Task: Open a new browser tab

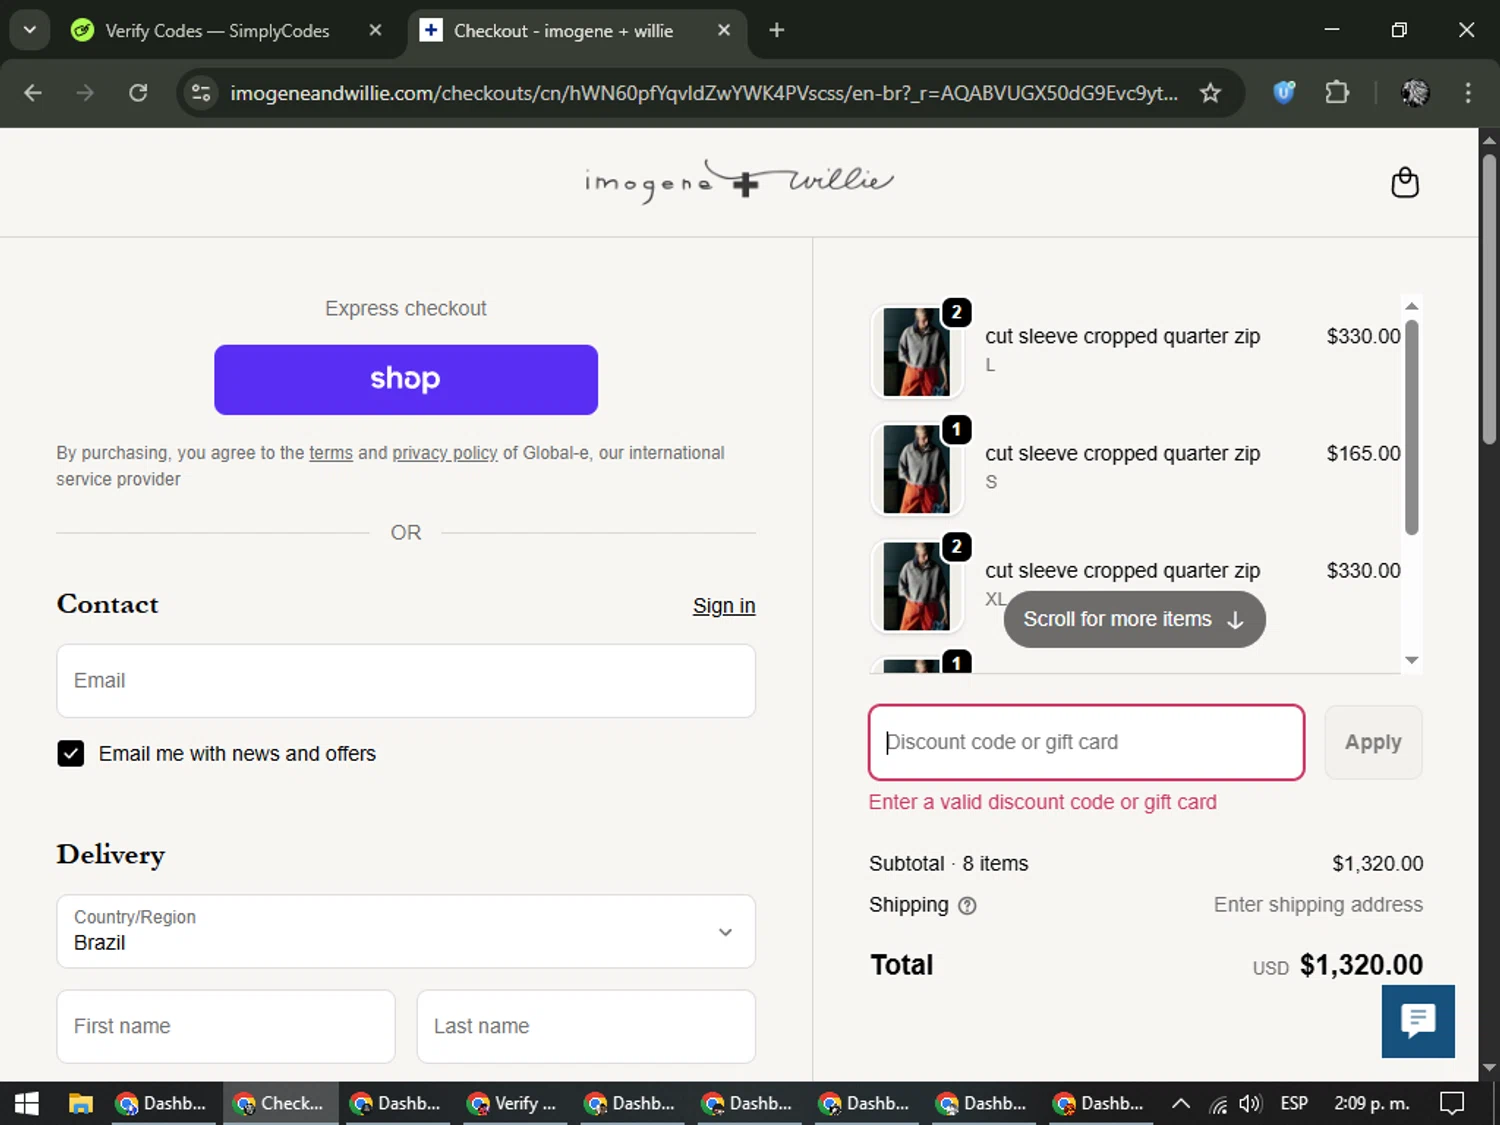Action: [777, 30]
